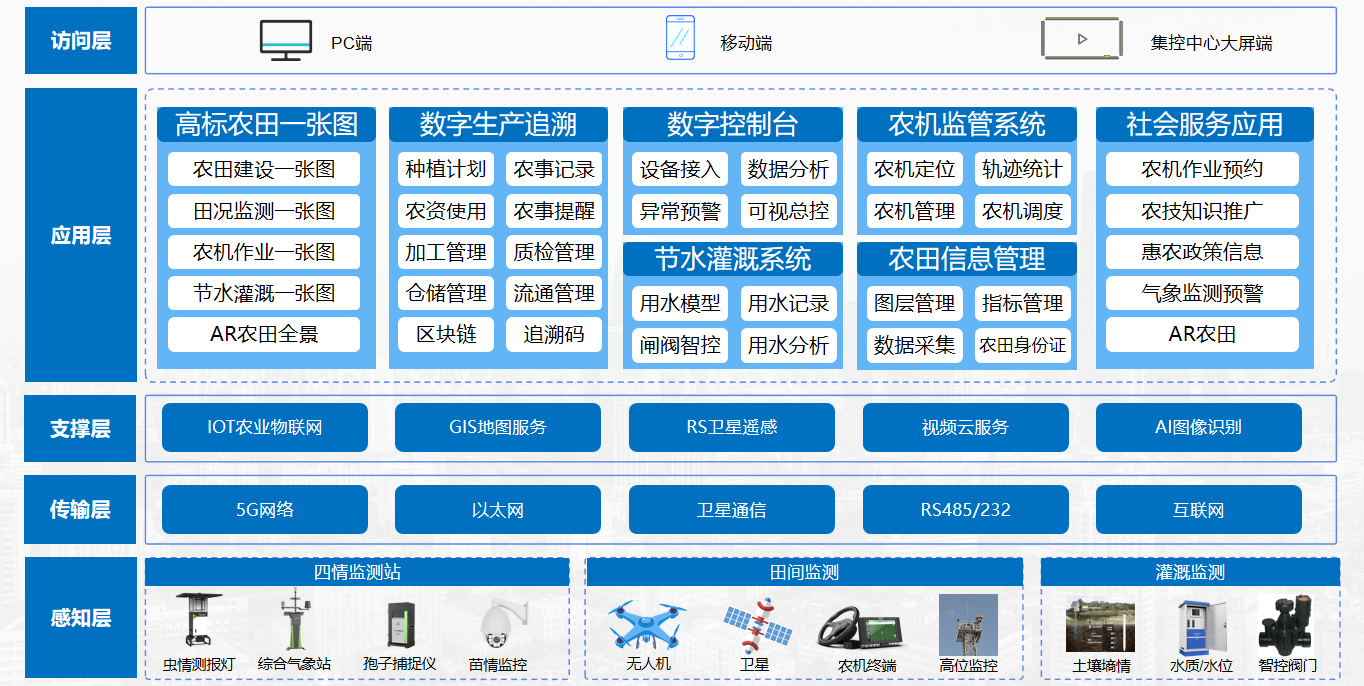Click the 种植计划 button

point(446,169)
